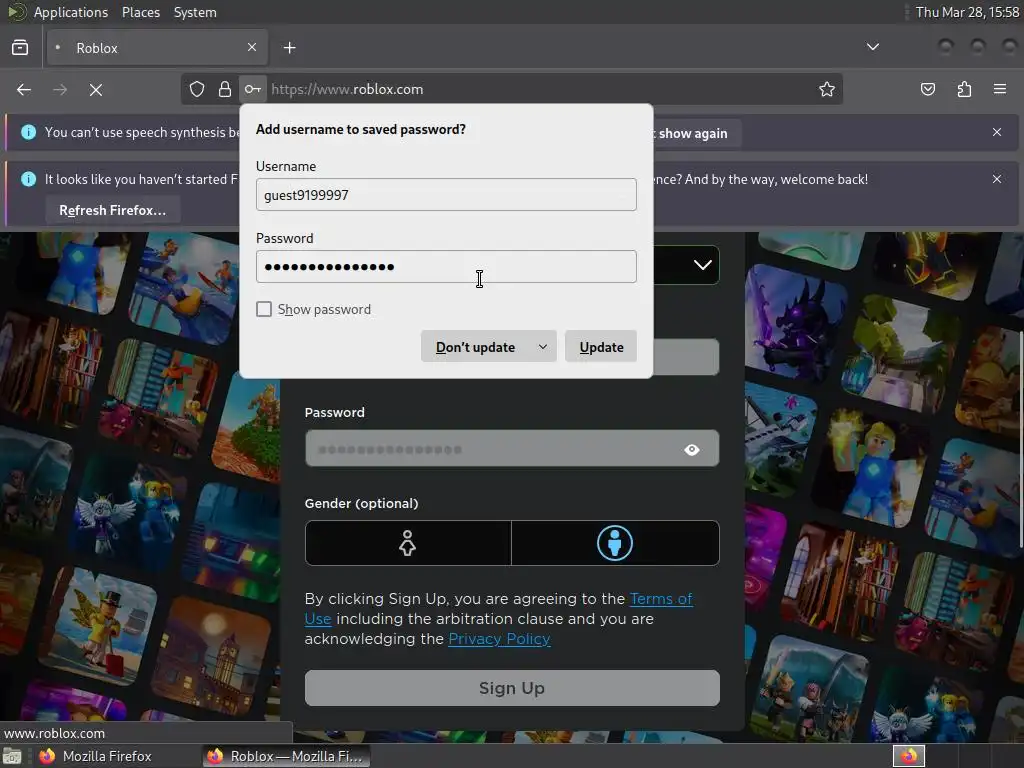Open the extensions puzzle icon

[x=964, y=89]
